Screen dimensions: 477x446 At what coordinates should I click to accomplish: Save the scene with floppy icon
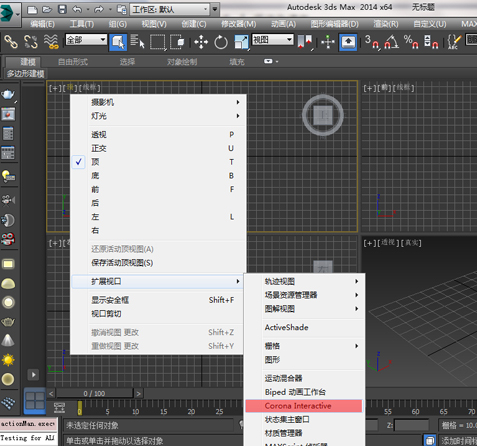tap(62, 9)
